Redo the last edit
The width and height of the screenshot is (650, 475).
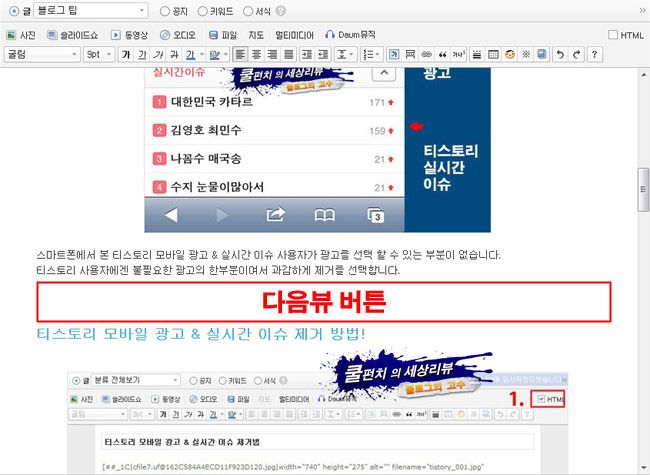point(576,54)
